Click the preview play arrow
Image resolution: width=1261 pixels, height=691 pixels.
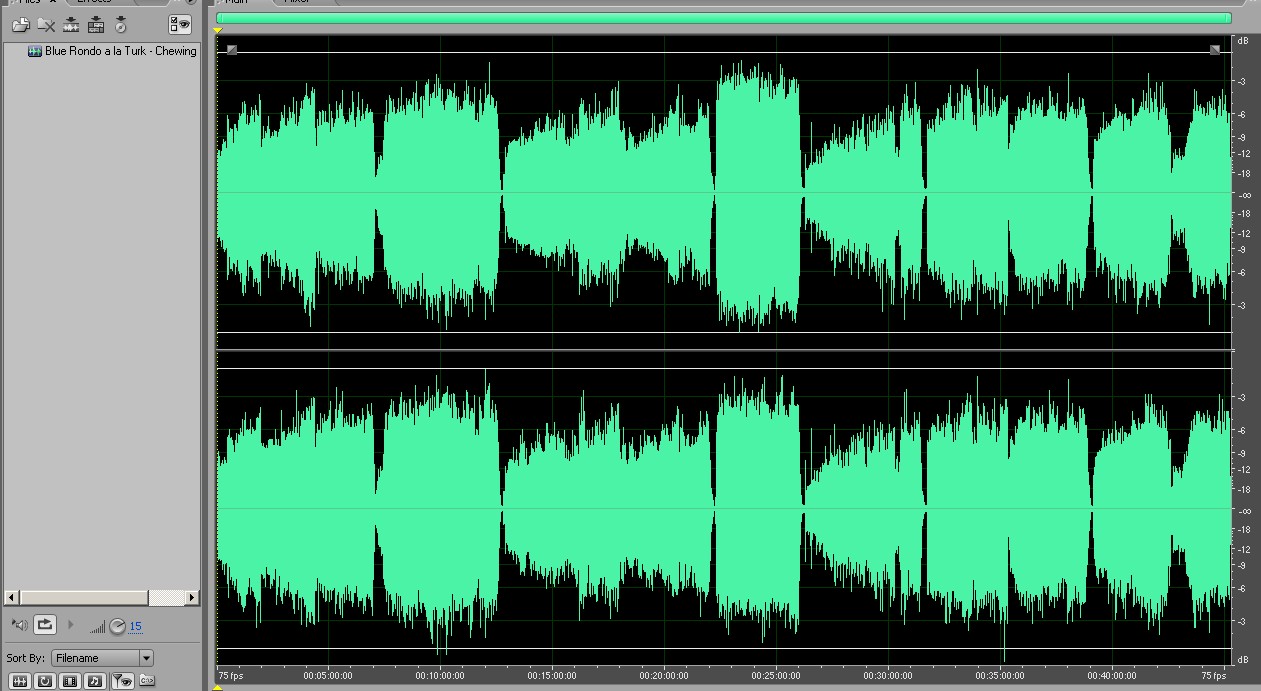(71, 625)
